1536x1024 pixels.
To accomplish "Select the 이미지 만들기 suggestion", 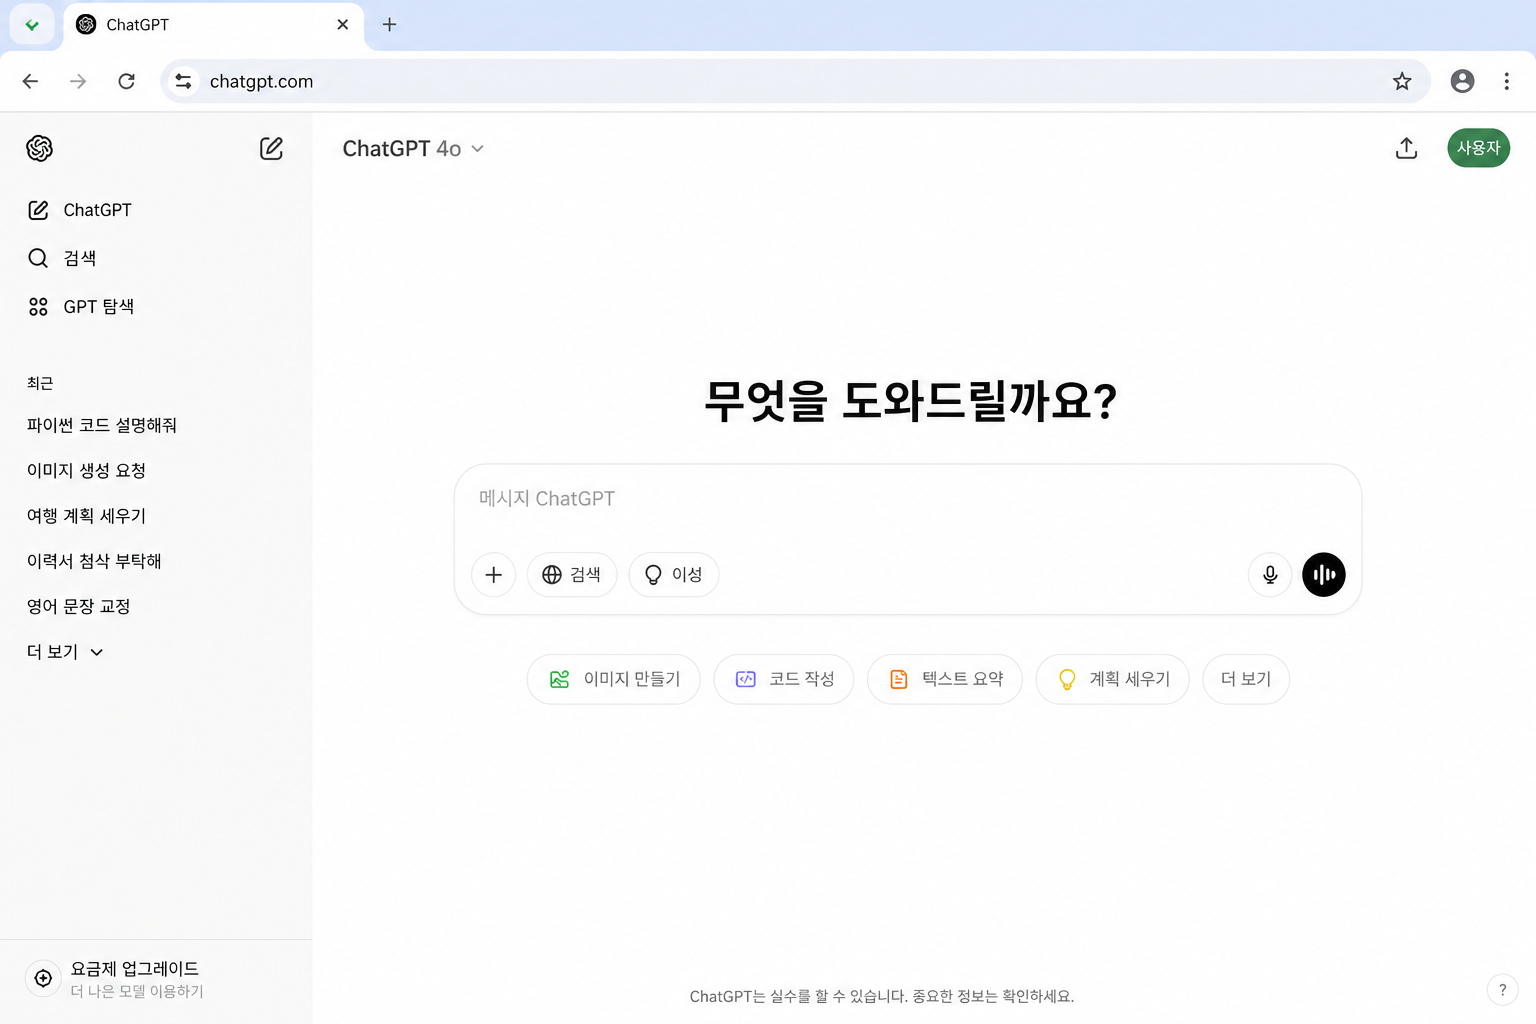I will point(614,679).
